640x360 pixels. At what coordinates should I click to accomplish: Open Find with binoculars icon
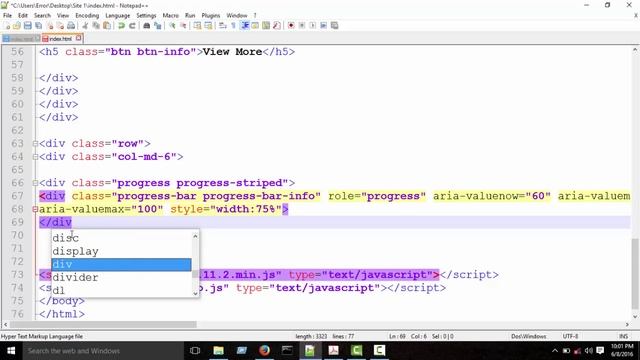147,26
